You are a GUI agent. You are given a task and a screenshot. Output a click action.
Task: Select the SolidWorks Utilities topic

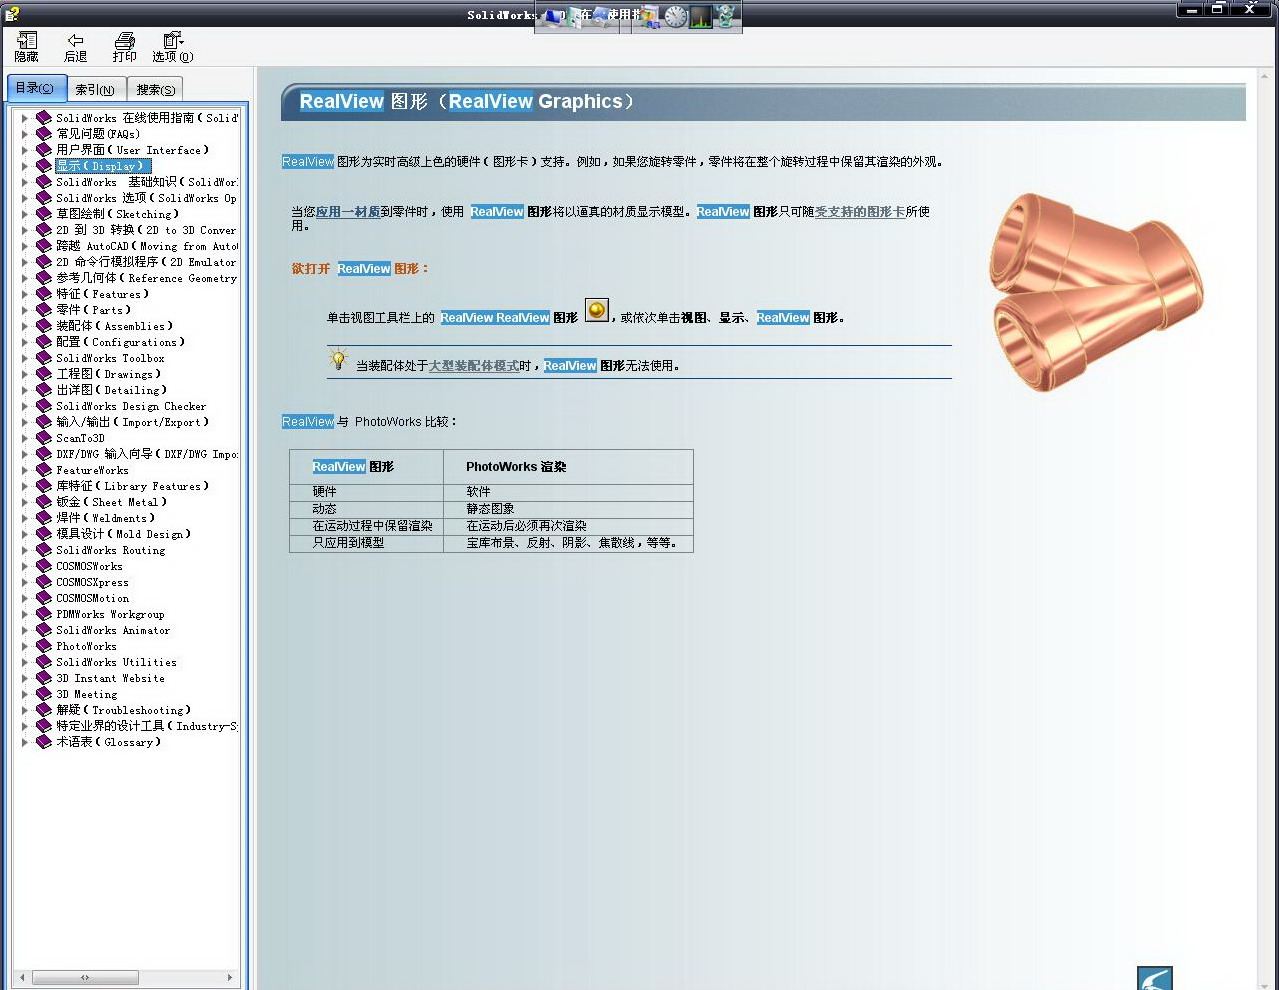click(x=116, y=662)
